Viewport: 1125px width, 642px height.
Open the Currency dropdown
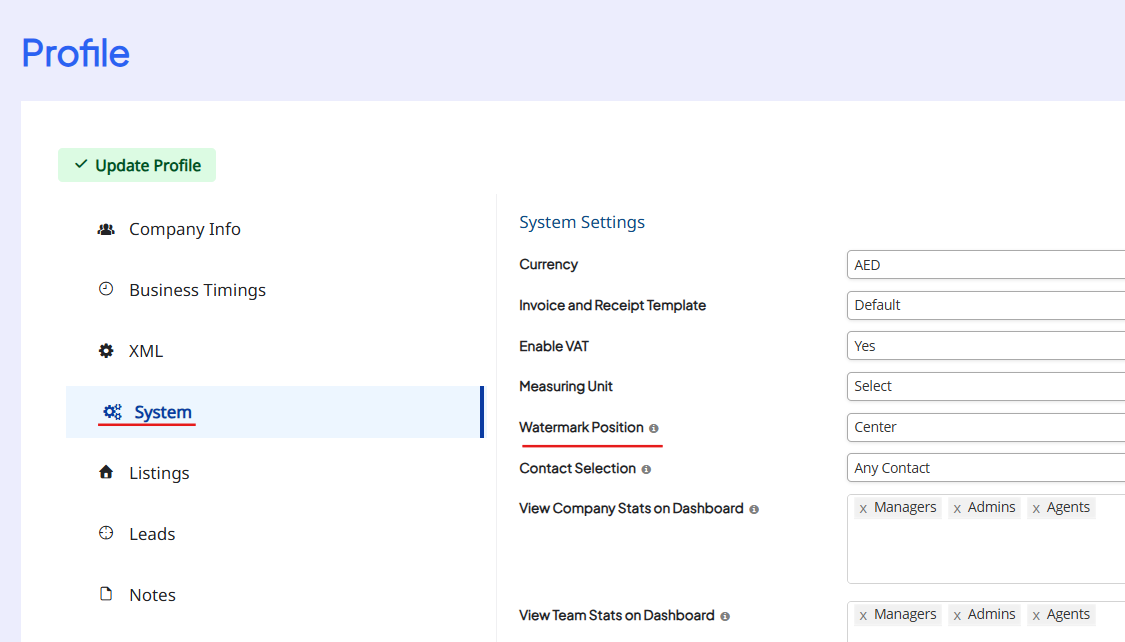click(985, 265)
